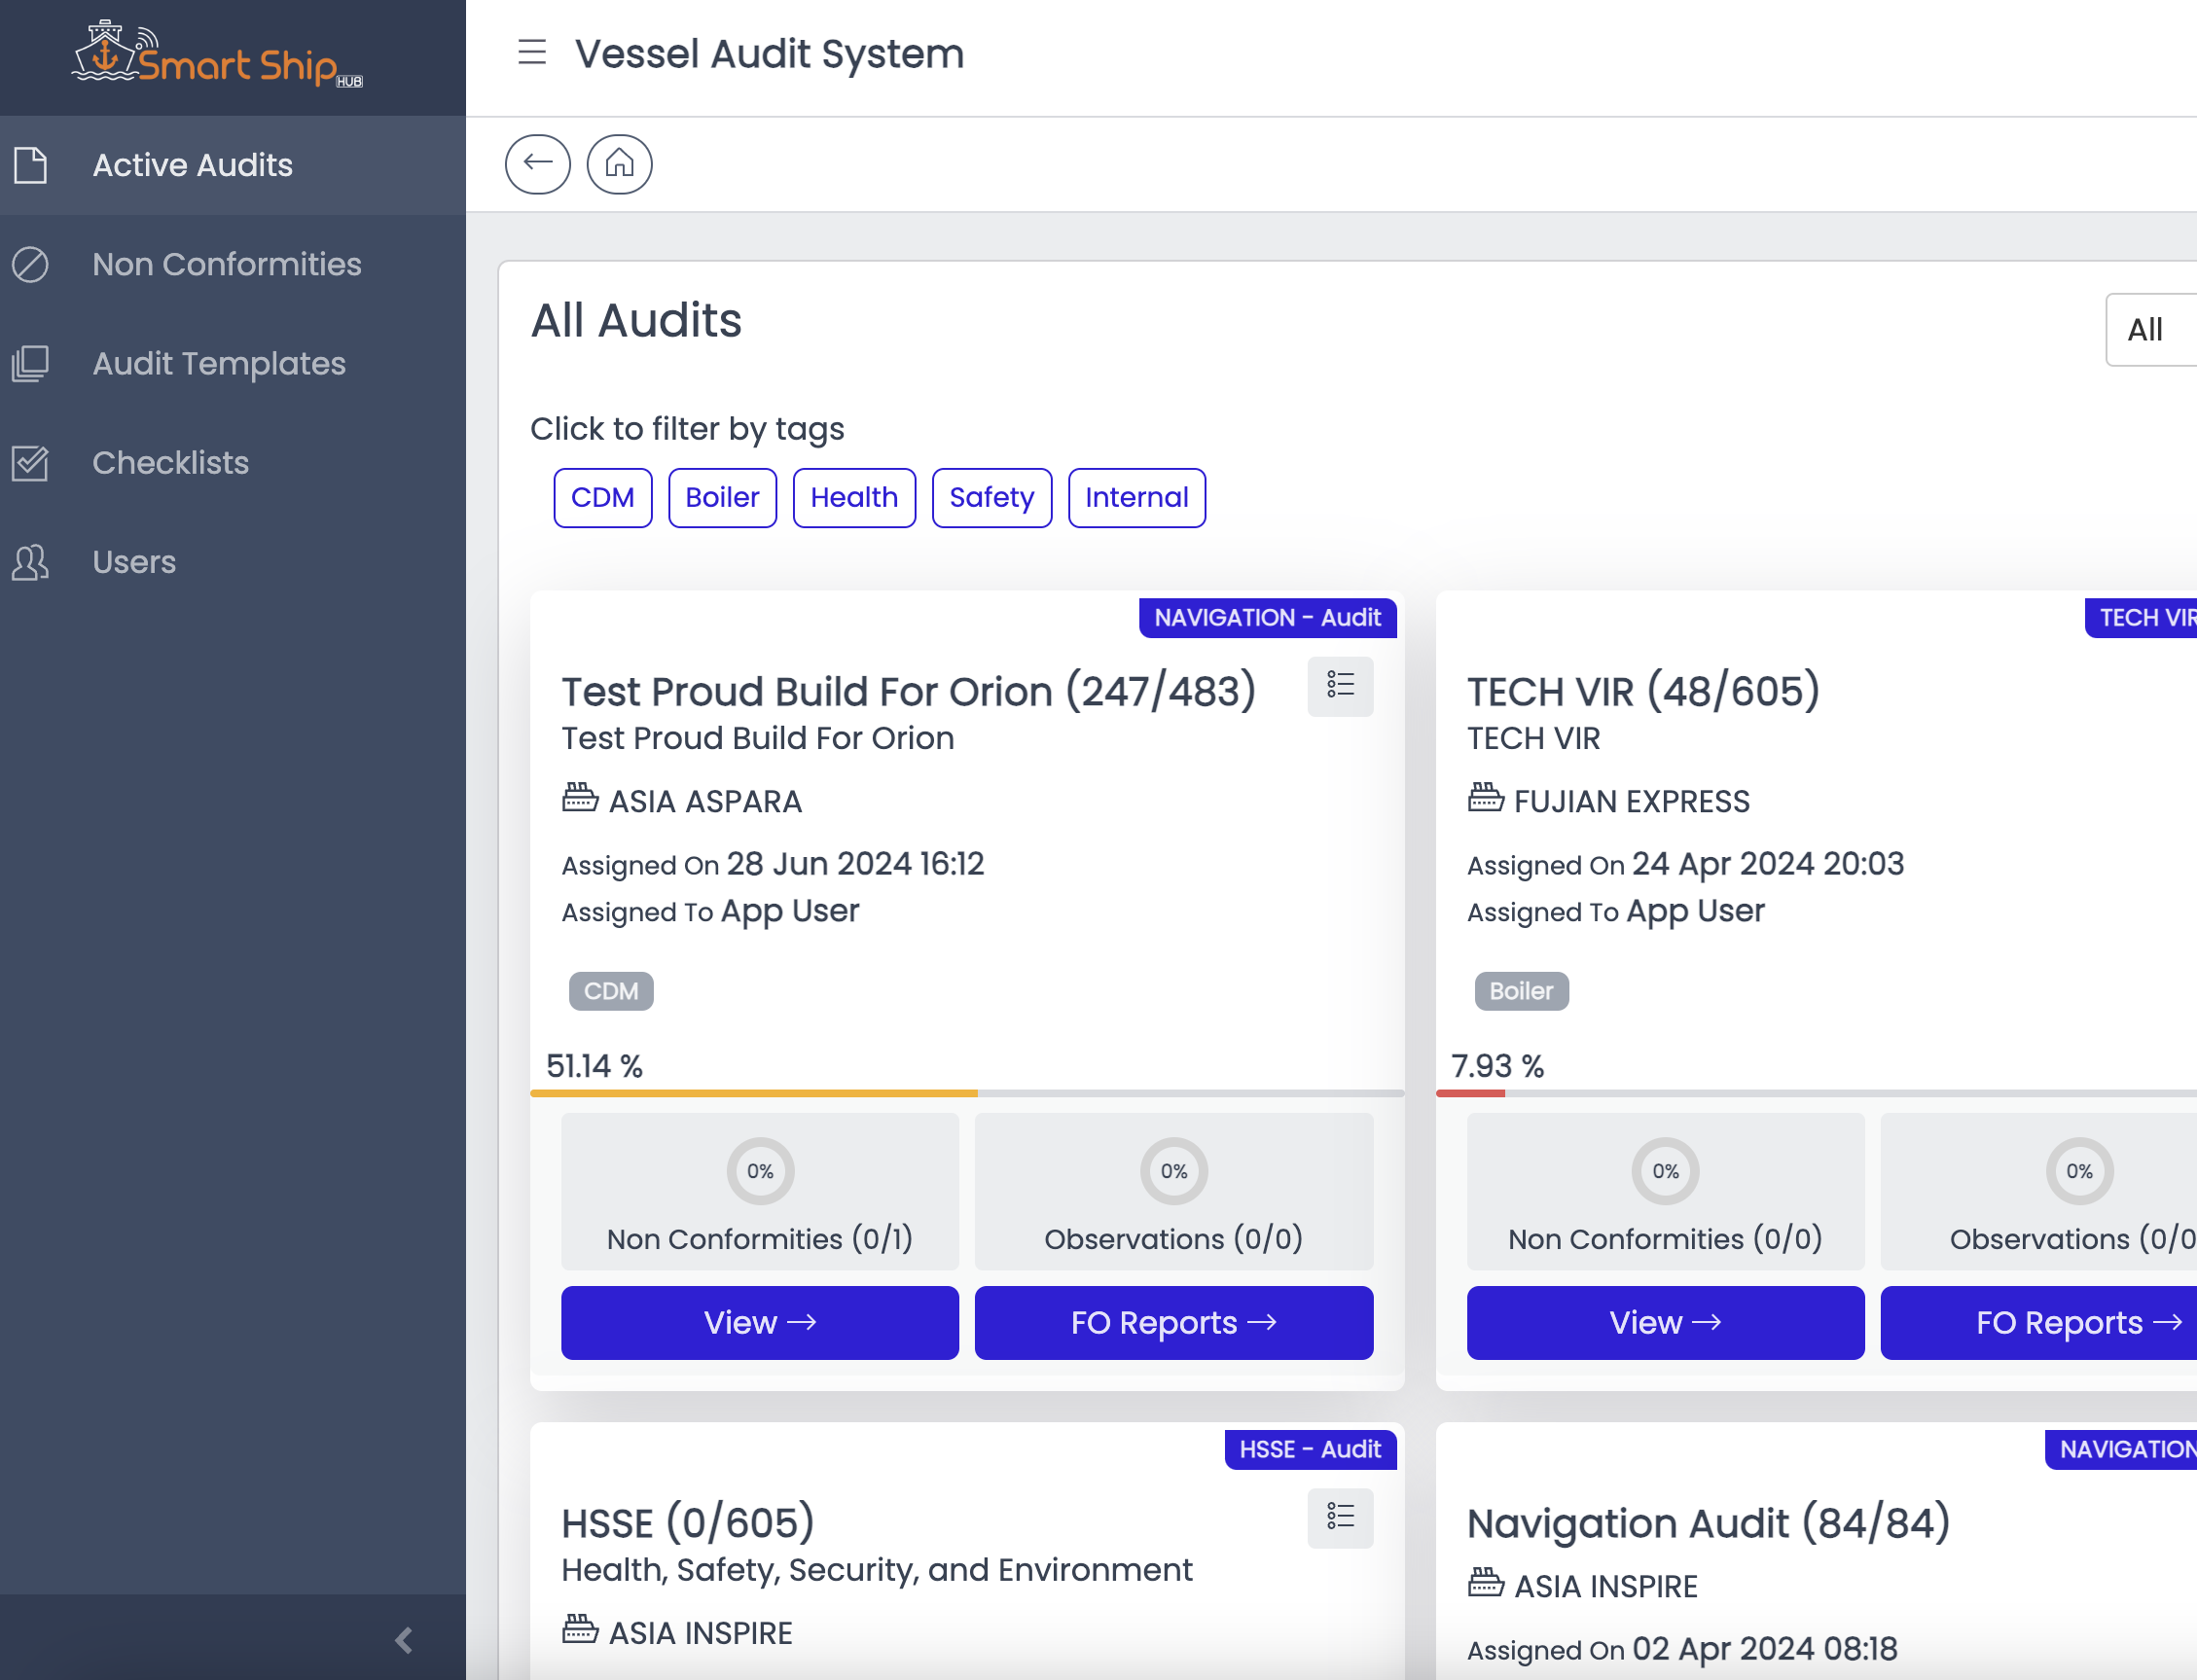Open FO Reports for Test Proud Build
Image resolution: width=2197 pixels, height=1680 pixels.
coord(1173,1323)
